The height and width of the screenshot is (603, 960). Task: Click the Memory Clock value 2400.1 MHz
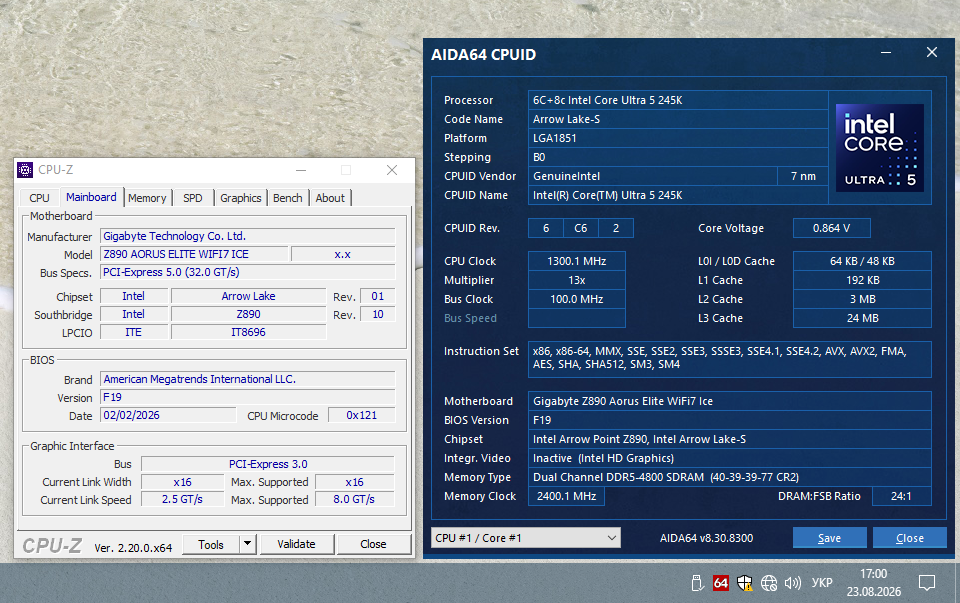tap(566, 496)
